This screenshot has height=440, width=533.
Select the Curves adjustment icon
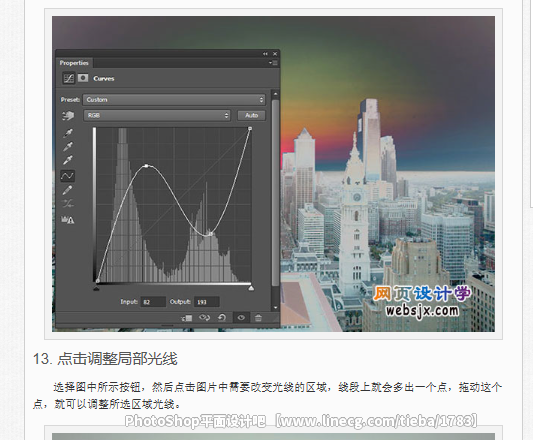pos(68,79)
